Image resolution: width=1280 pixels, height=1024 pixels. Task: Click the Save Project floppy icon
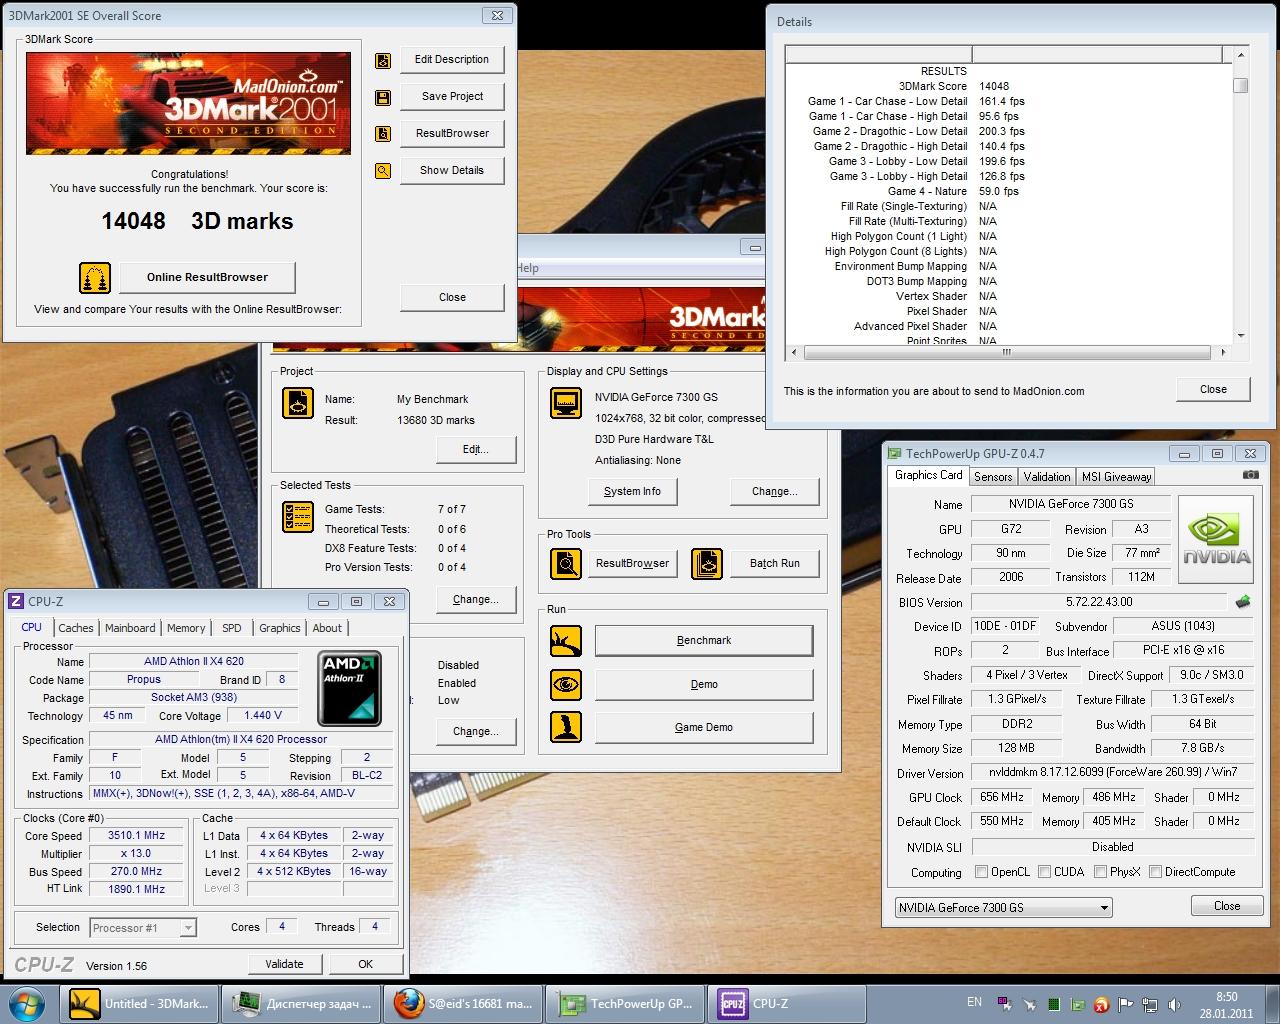click(383, 97)
